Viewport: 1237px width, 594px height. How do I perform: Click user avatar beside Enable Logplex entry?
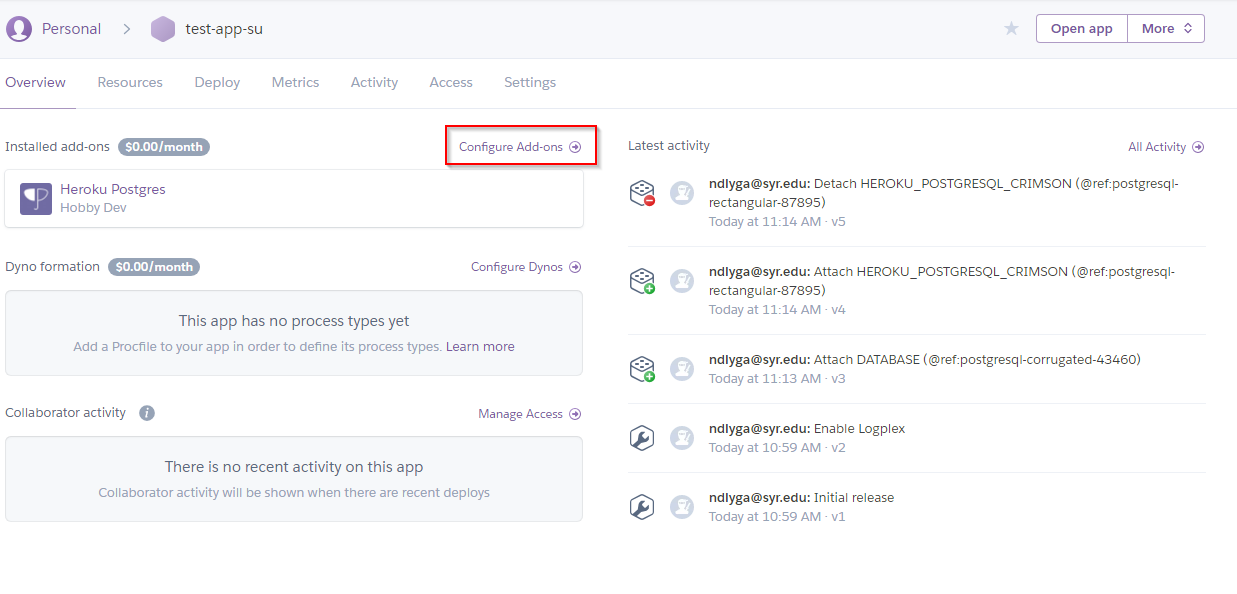(x=682, y=438)
